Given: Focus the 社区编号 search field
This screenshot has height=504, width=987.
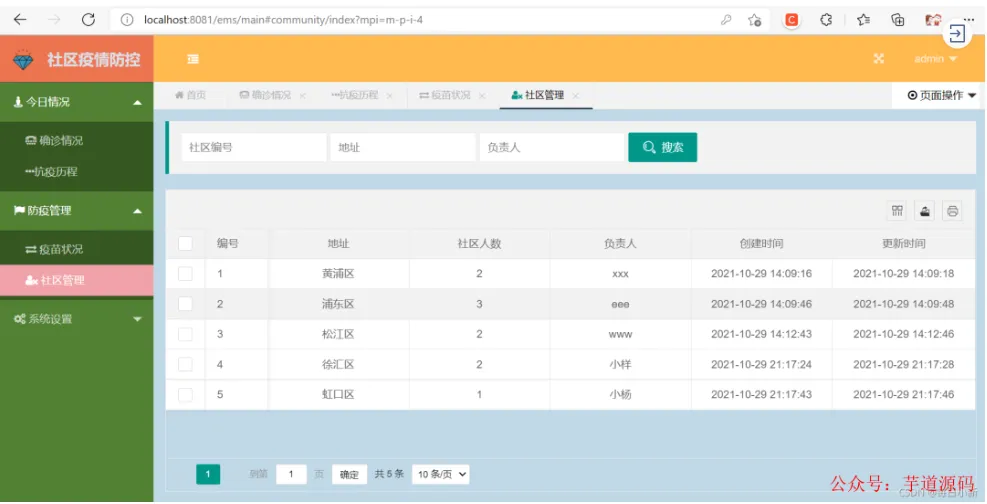Looking at the screenshot, I should coord(254,147).
